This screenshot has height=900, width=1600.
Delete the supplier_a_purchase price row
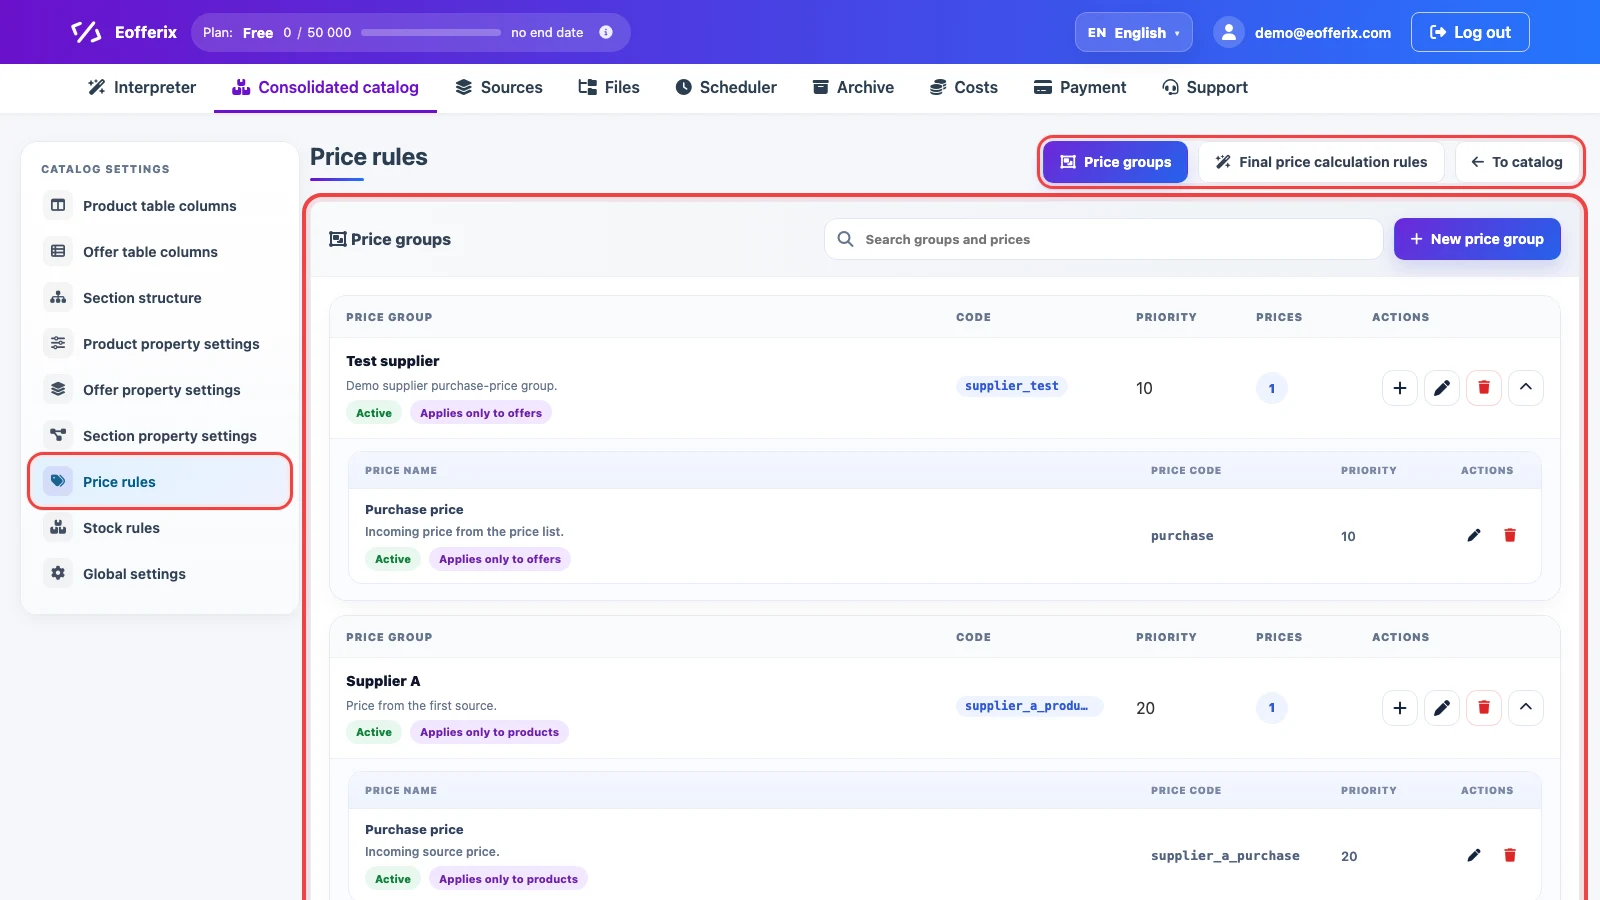pos(1510,855)
